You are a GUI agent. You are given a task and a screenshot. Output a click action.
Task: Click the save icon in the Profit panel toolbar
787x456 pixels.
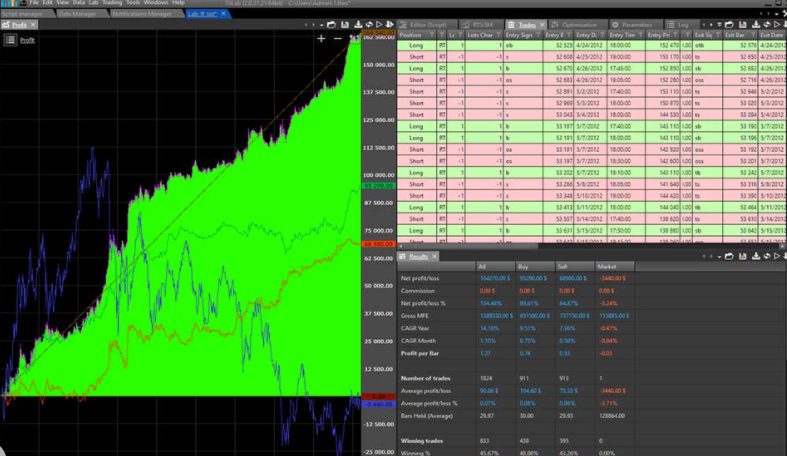(x=345, y=24)
